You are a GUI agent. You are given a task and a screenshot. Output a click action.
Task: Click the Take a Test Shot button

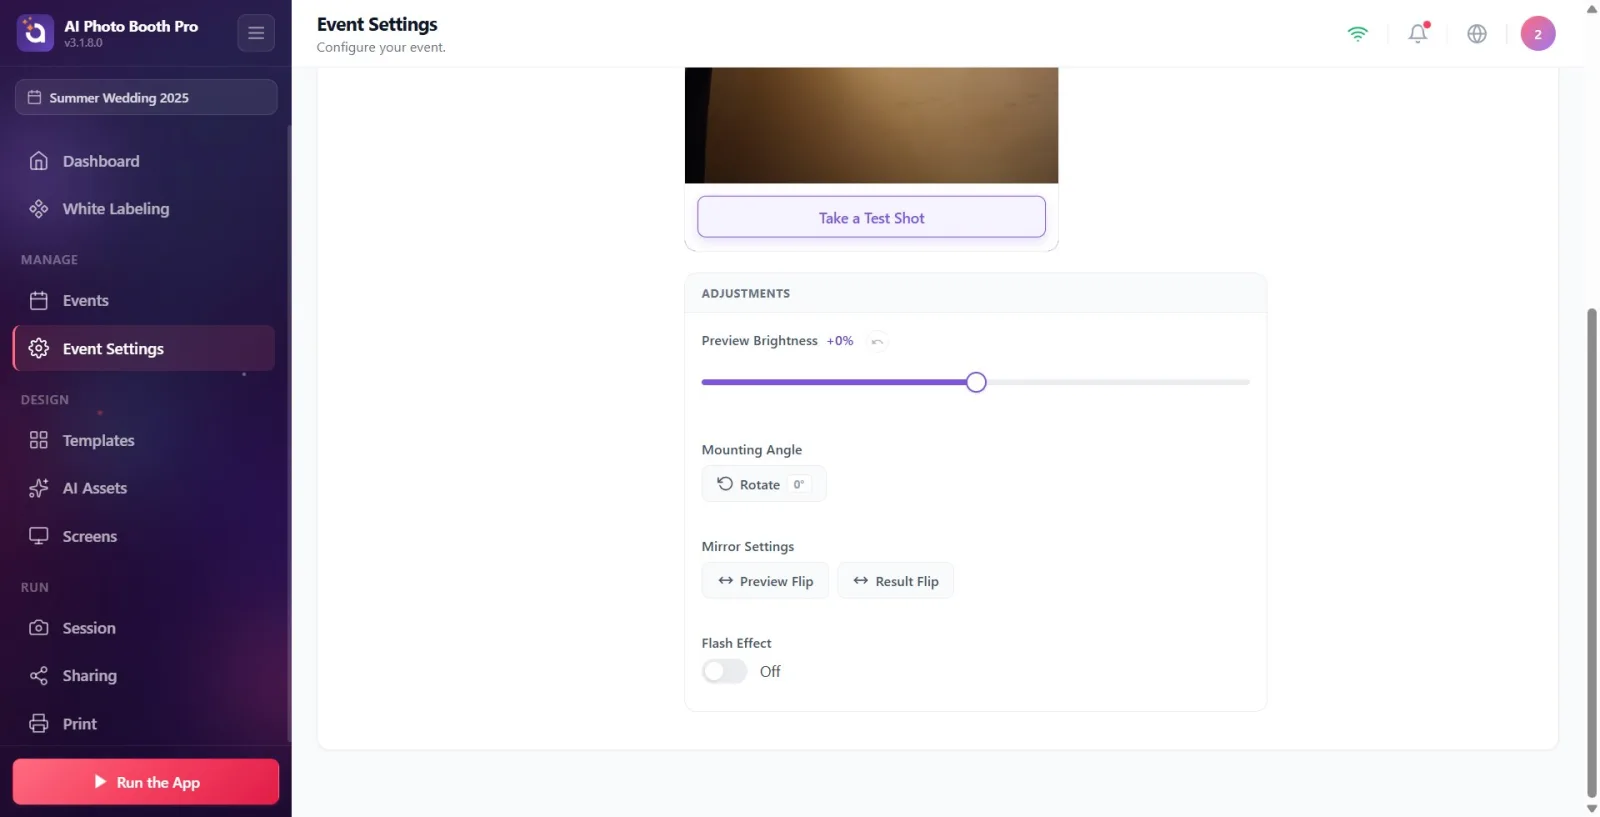click(871, 217)
